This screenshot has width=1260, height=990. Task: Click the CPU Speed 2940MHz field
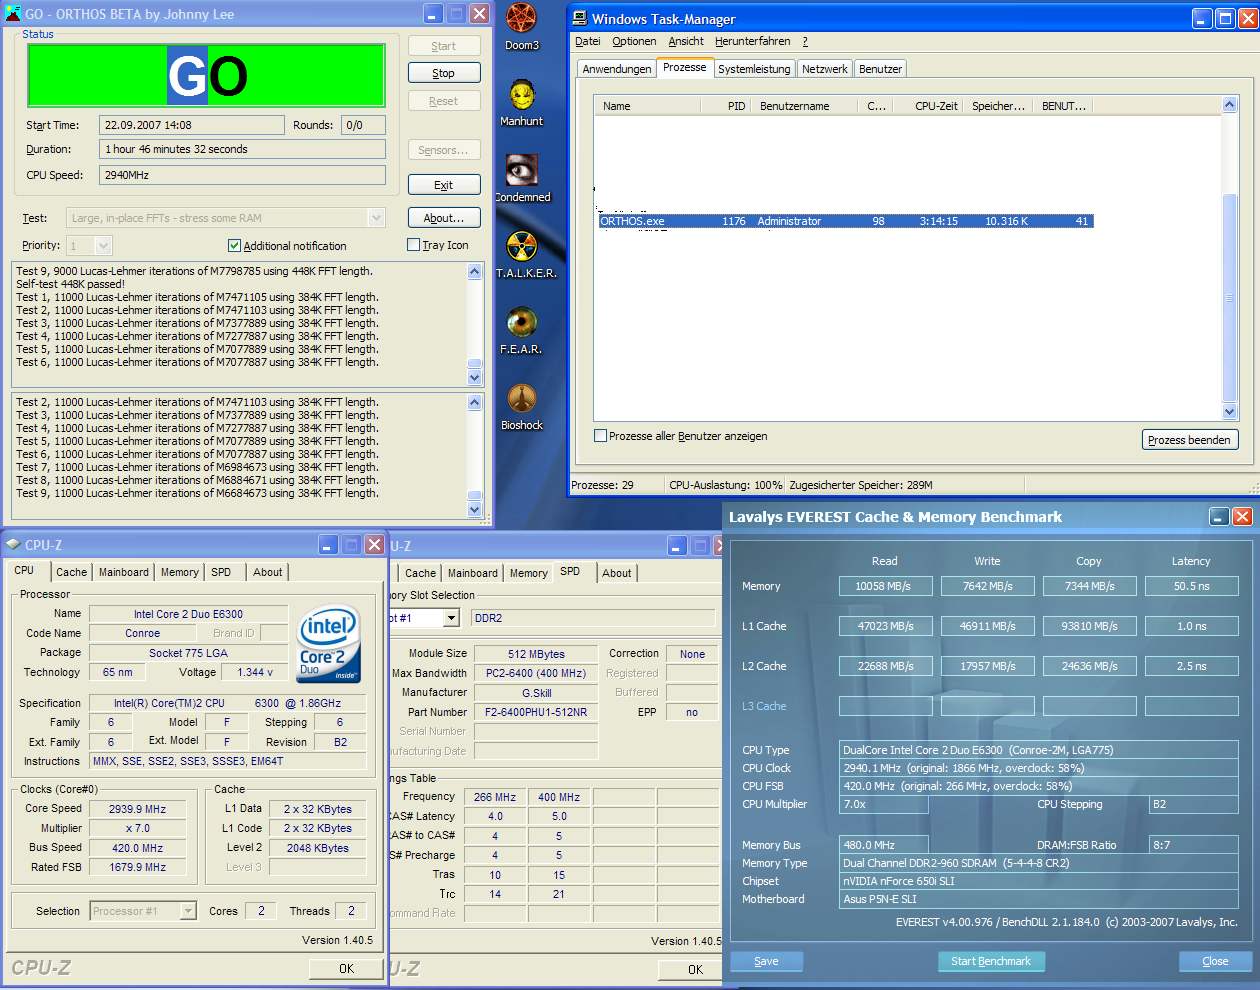241,175
